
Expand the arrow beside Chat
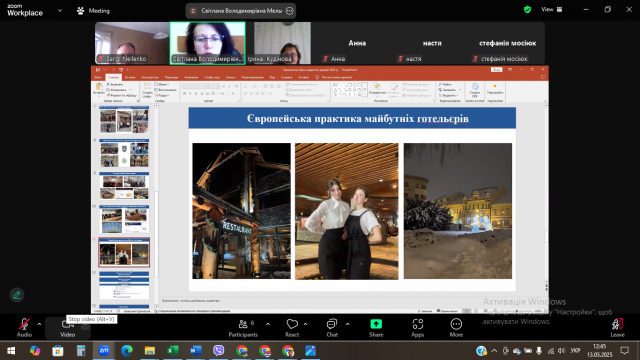click(347, 324)
